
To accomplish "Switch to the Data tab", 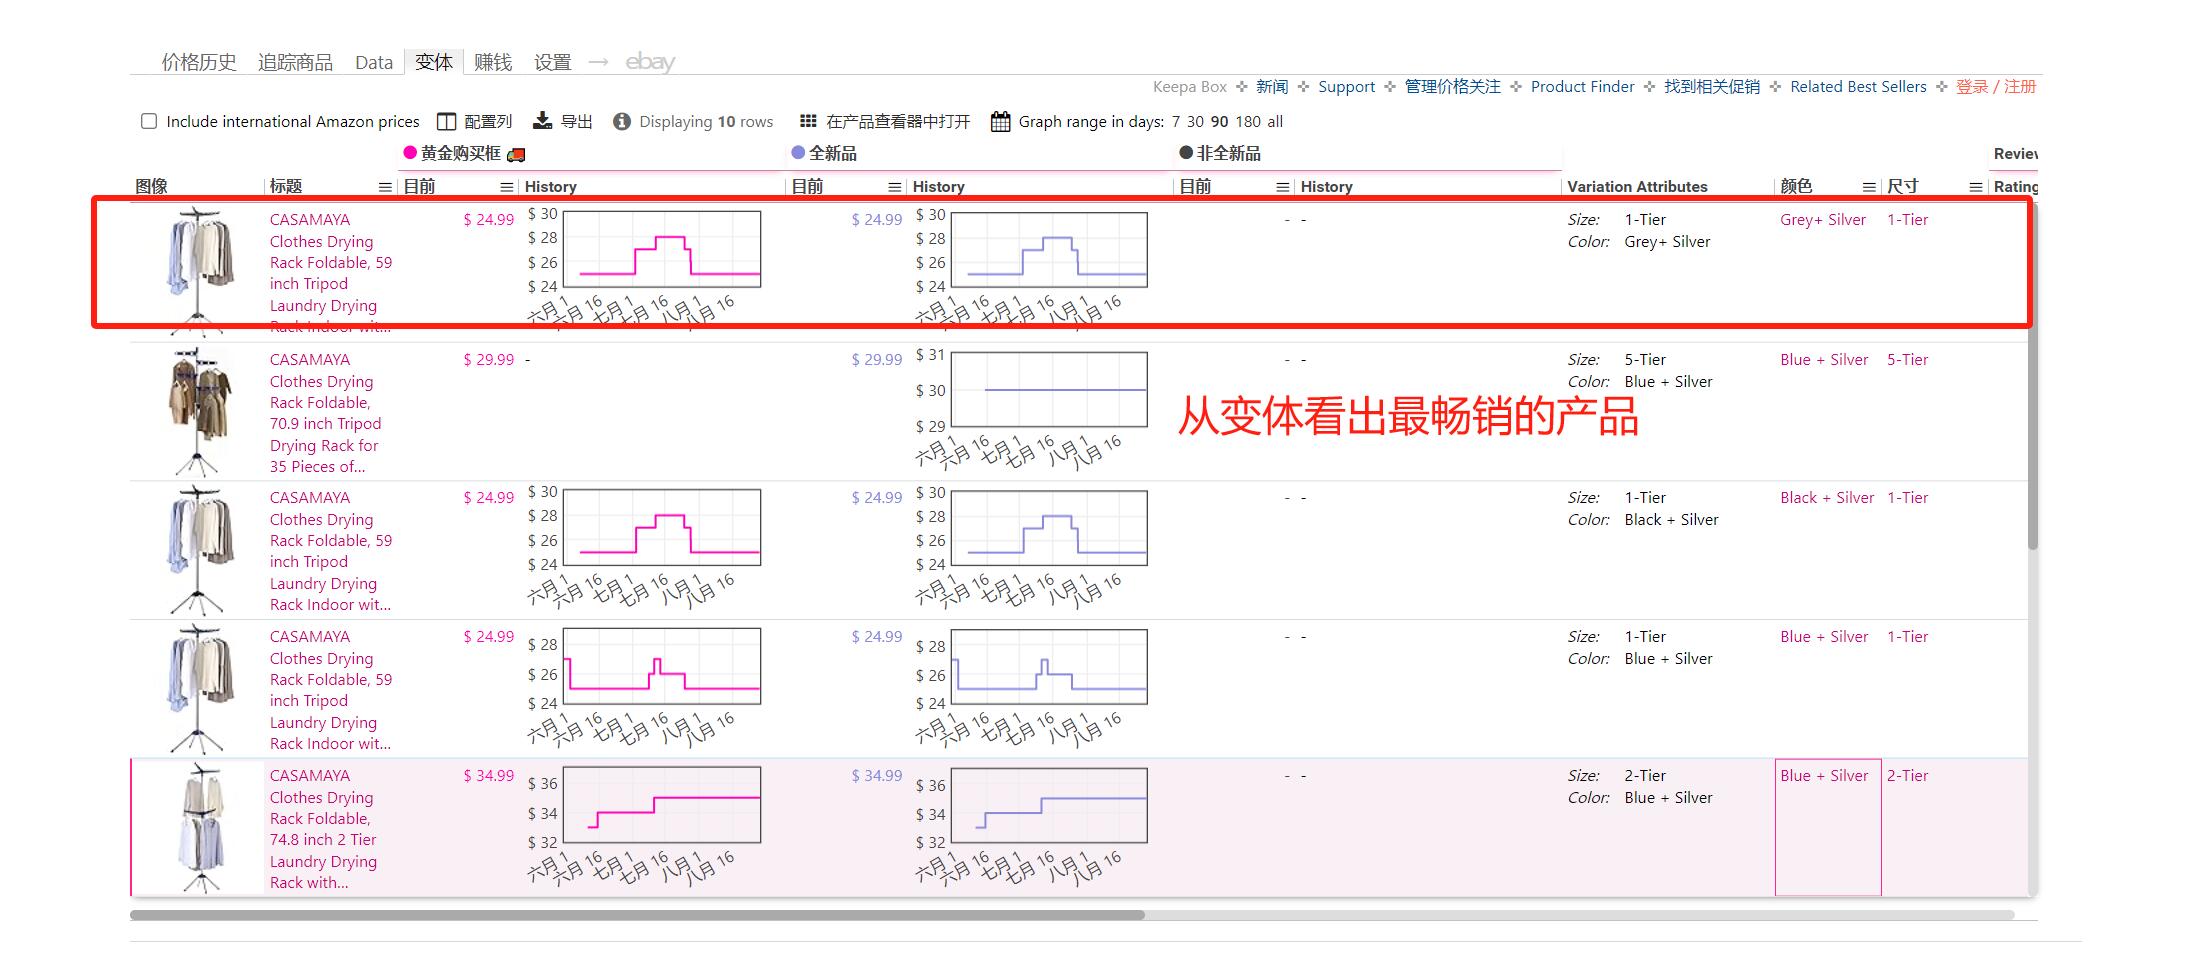I will pos(374,62).
